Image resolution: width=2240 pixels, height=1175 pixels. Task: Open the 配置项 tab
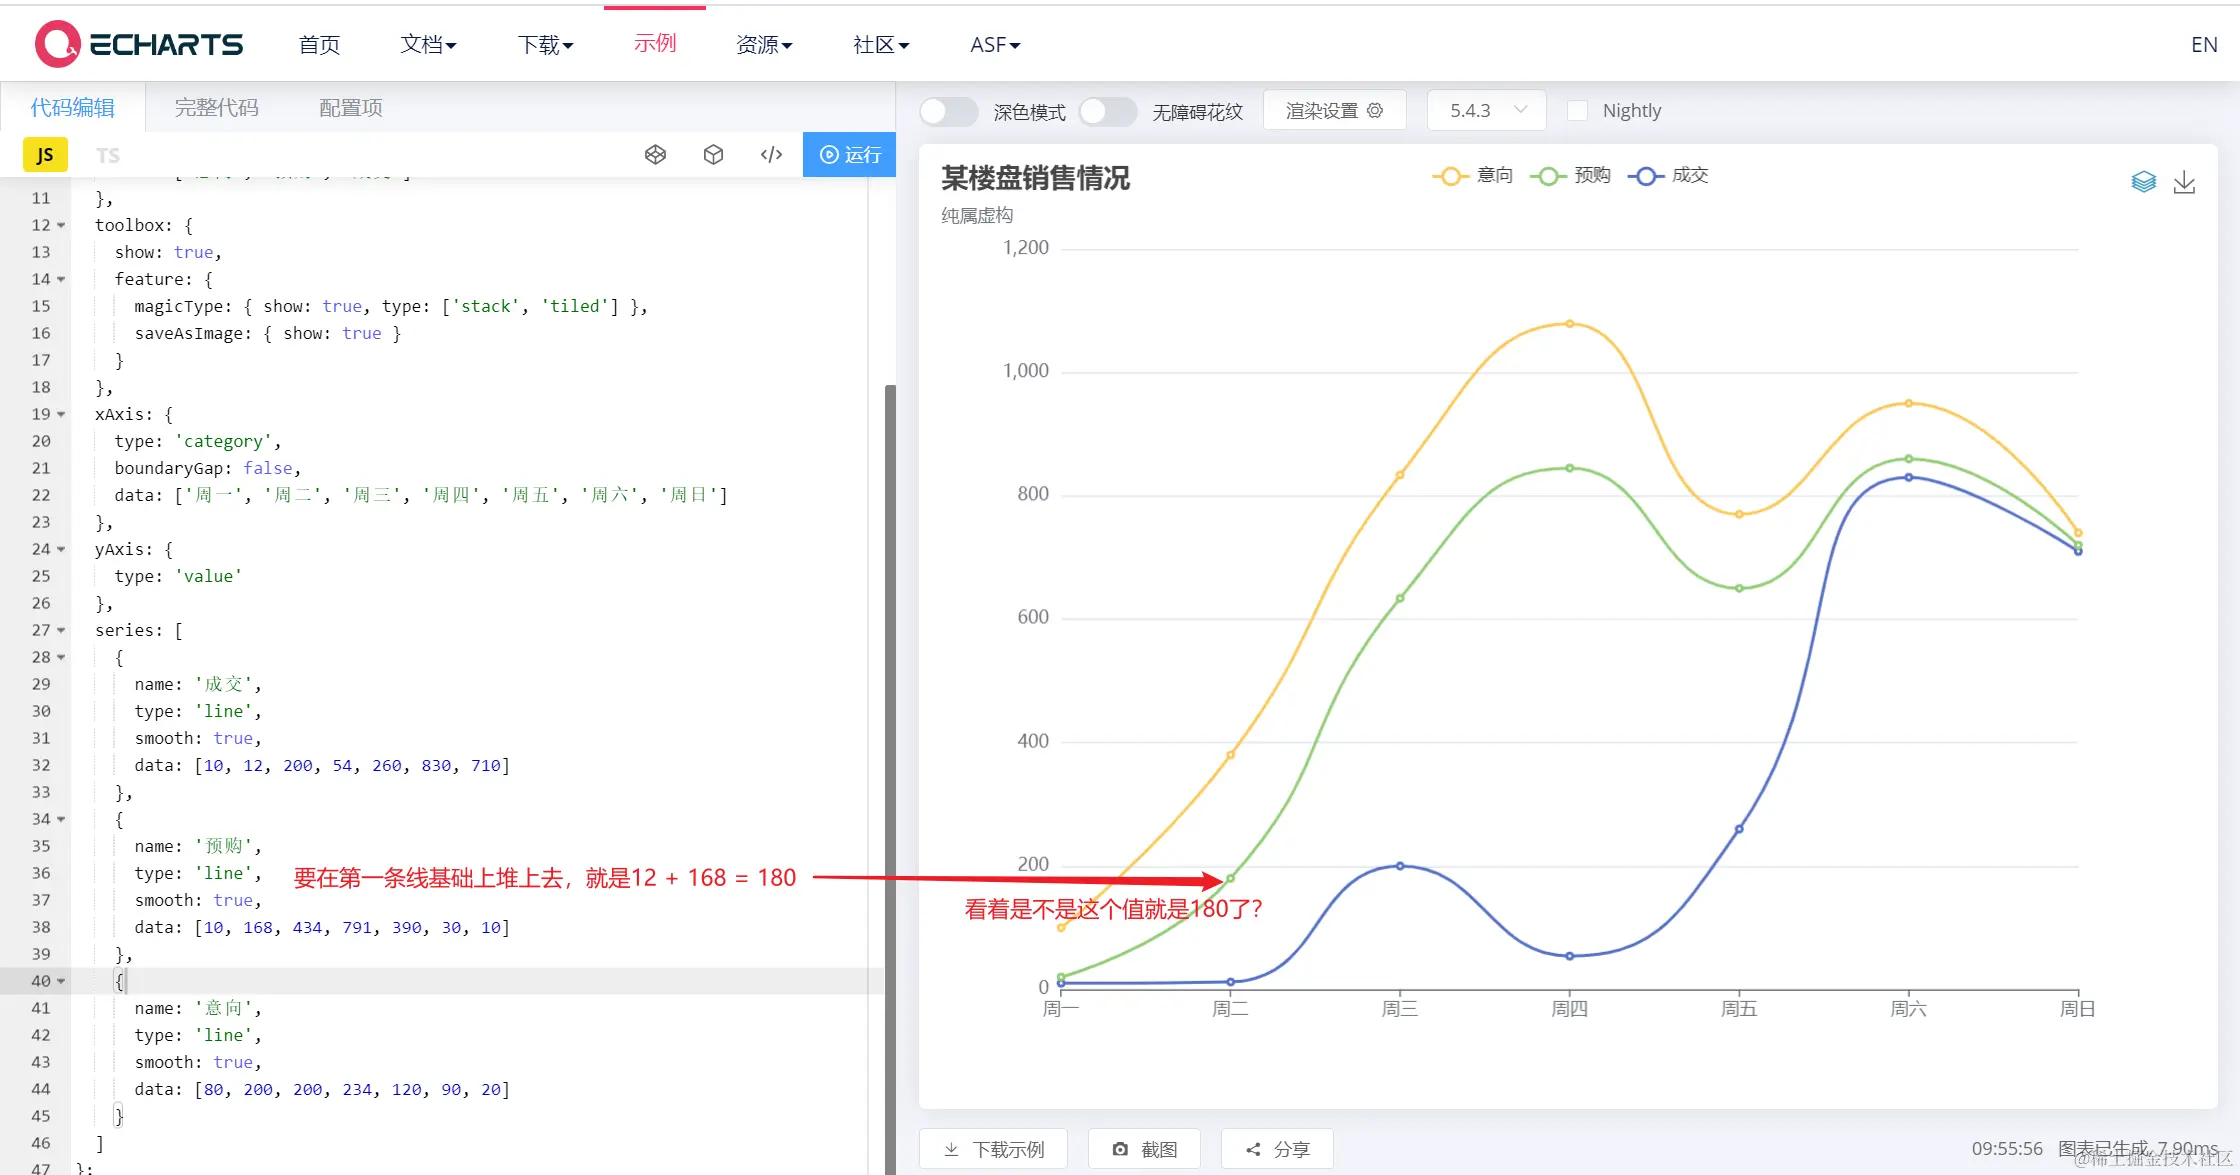point(350,108)
